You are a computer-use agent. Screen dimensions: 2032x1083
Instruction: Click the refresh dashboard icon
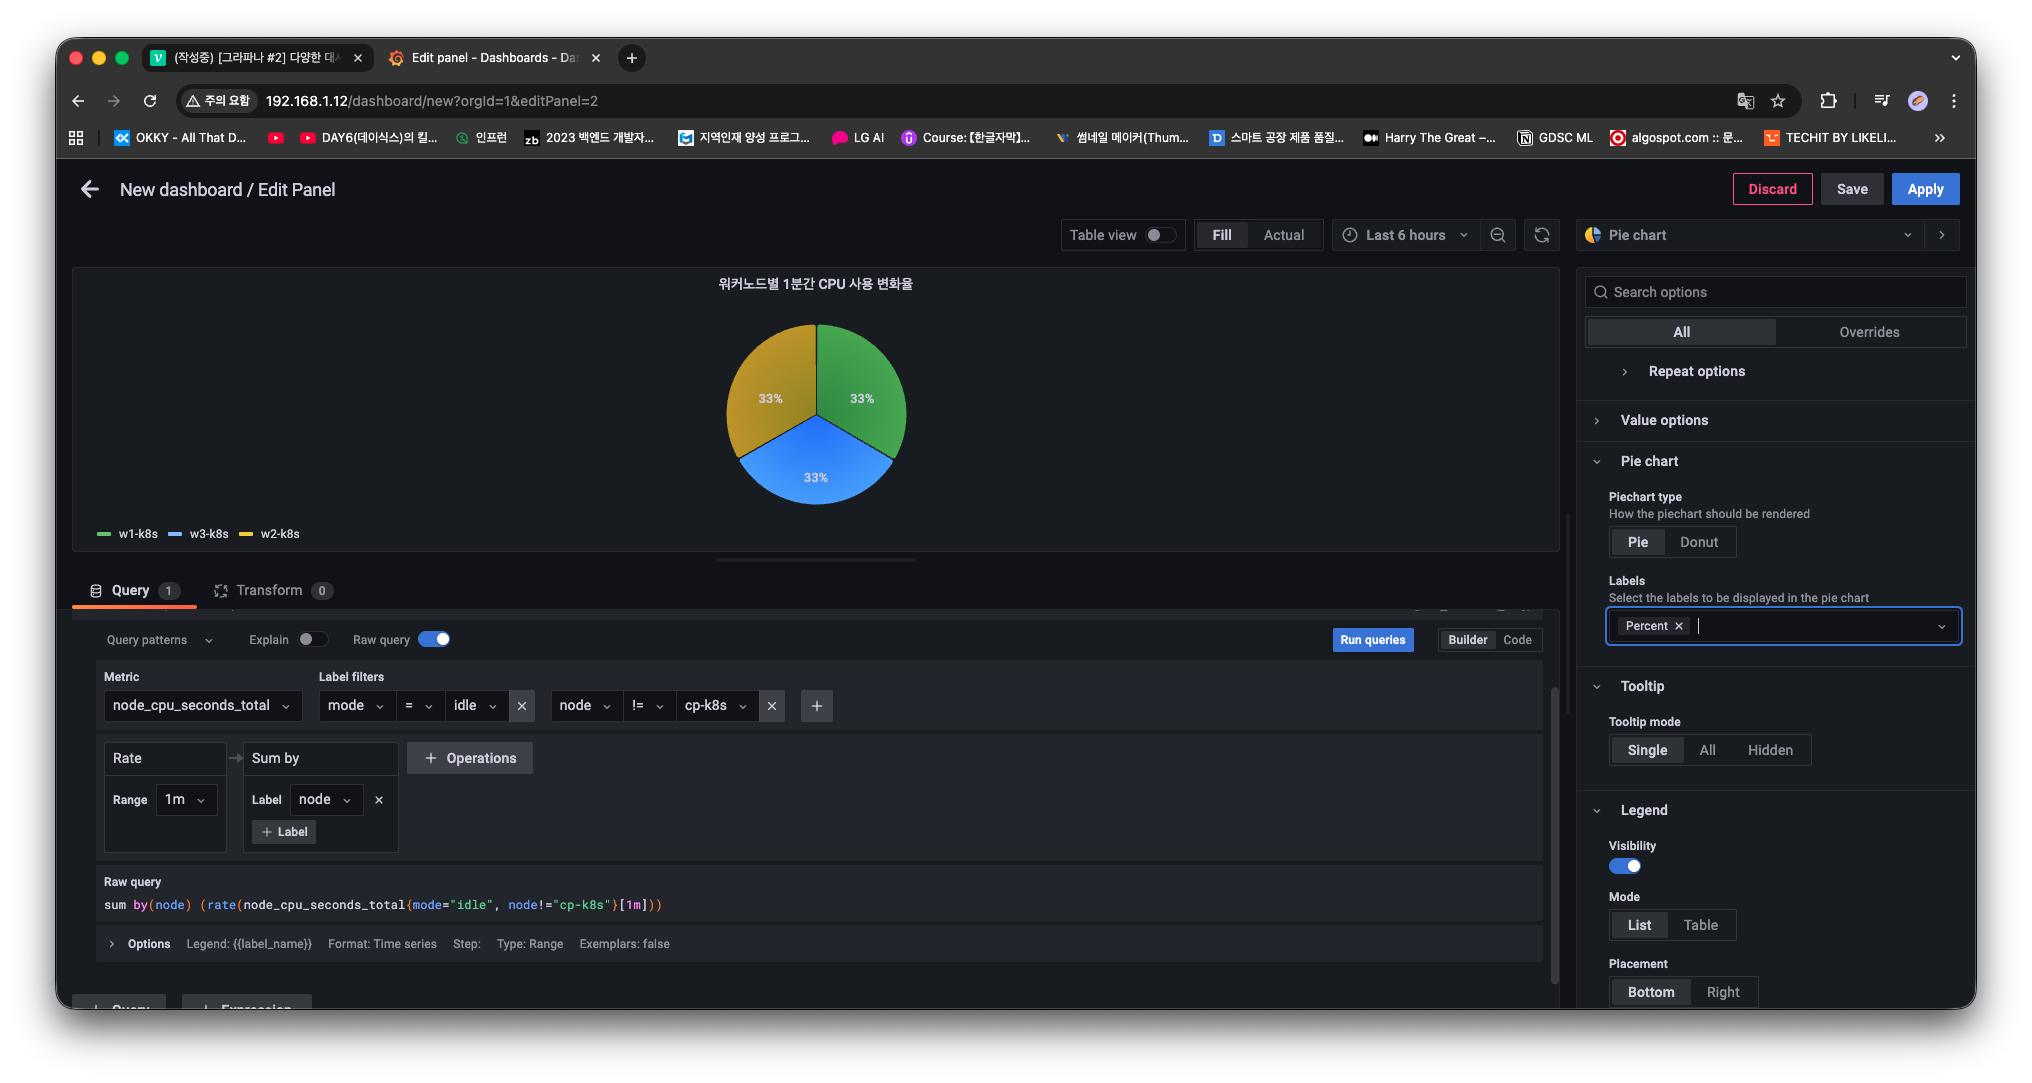coord(1541,235)
